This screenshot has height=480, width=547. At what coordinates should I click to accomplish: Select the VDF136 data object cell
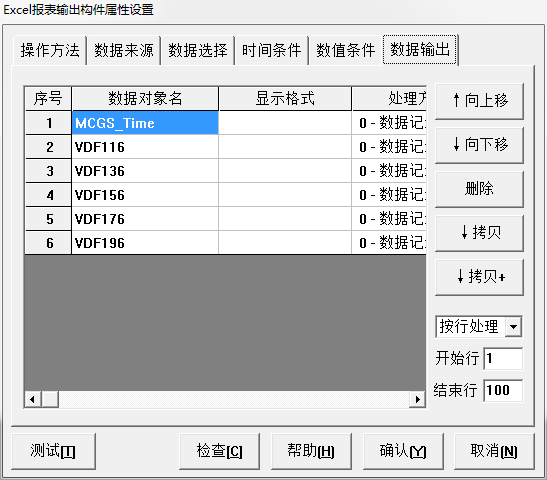145,171
